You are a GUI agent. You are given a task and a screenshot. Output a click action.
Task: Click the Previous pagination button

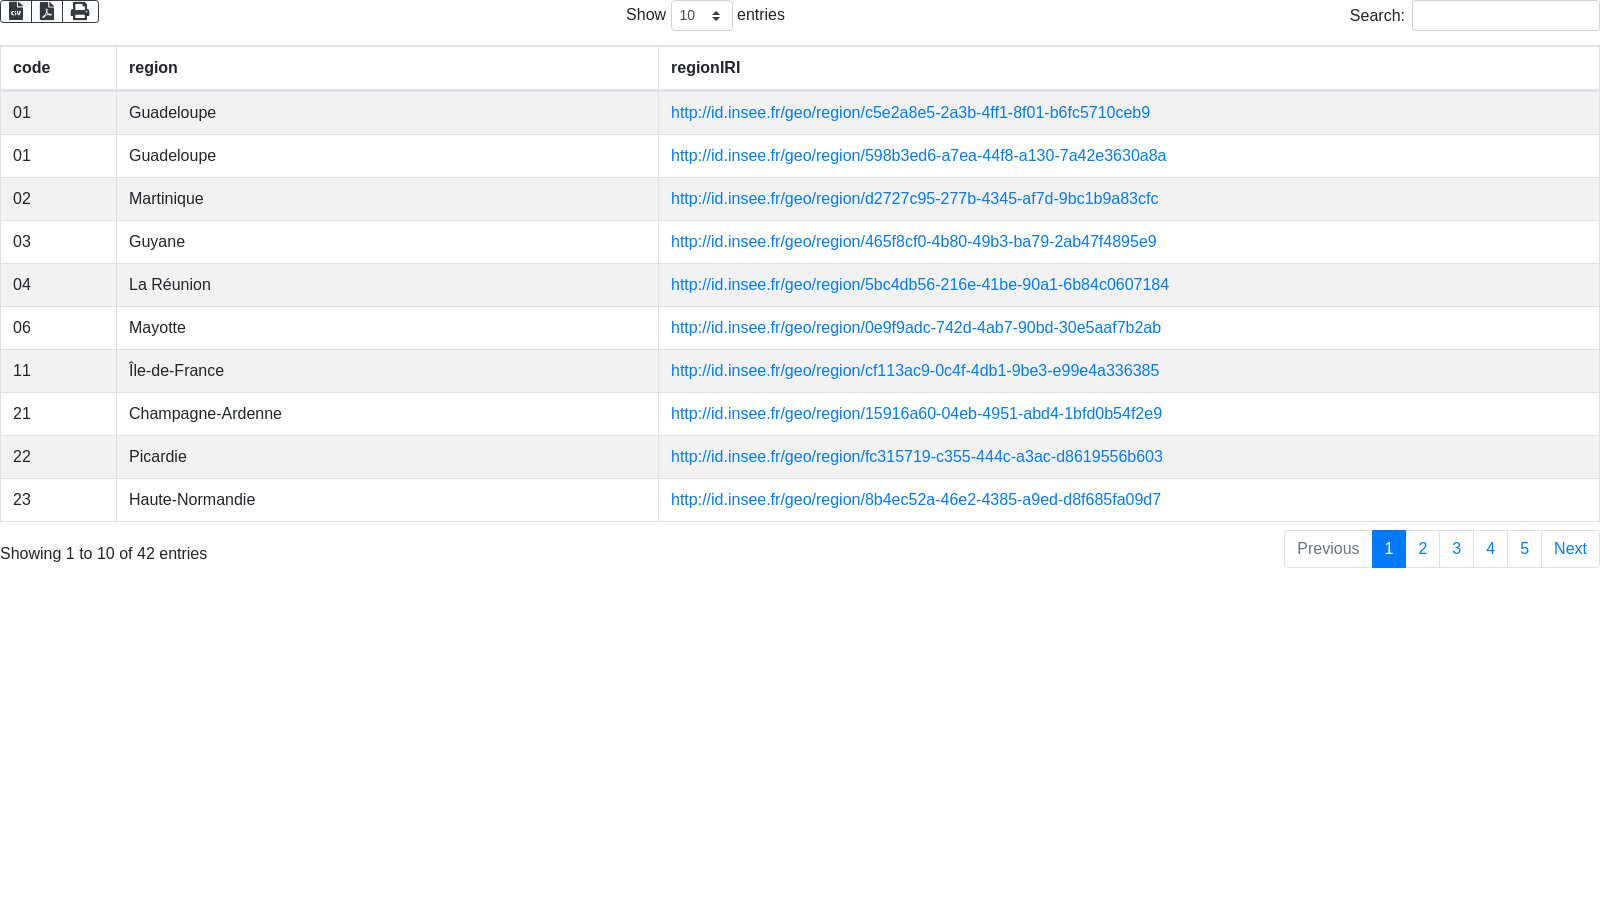pos(1327,549)
